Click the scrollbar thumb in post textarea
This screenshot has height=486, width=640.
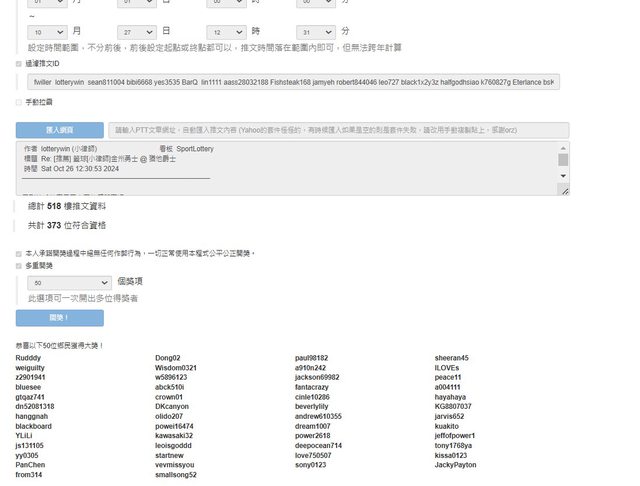click(x=563, y=159)
